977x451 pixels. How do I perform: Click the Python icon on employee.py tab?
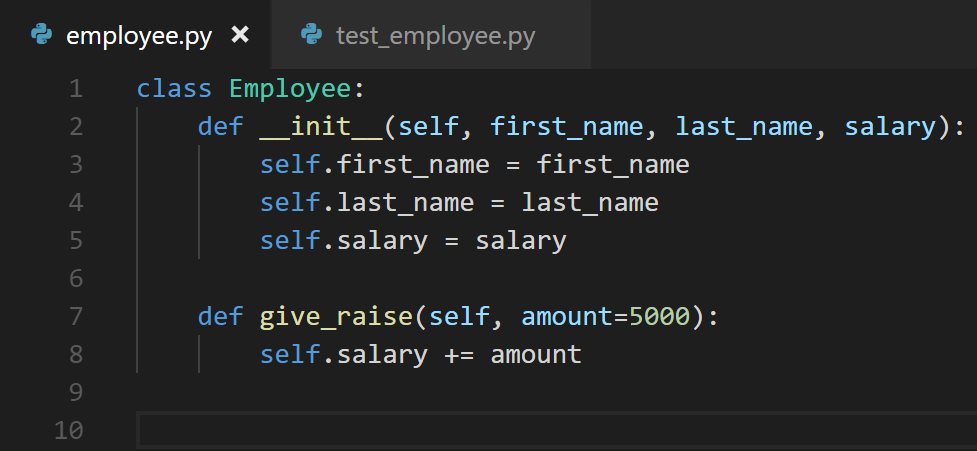pos(42,35)
